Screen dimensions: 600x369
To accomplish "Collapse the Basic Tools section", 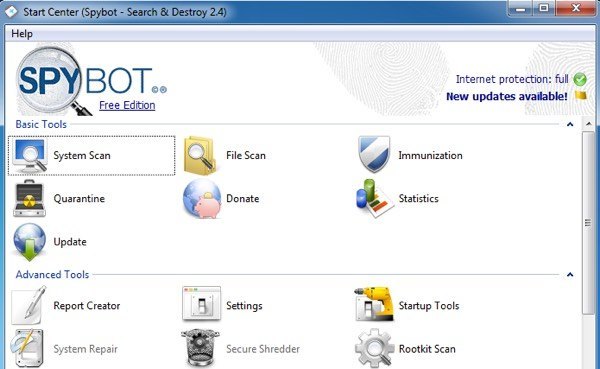I will 570,124.
